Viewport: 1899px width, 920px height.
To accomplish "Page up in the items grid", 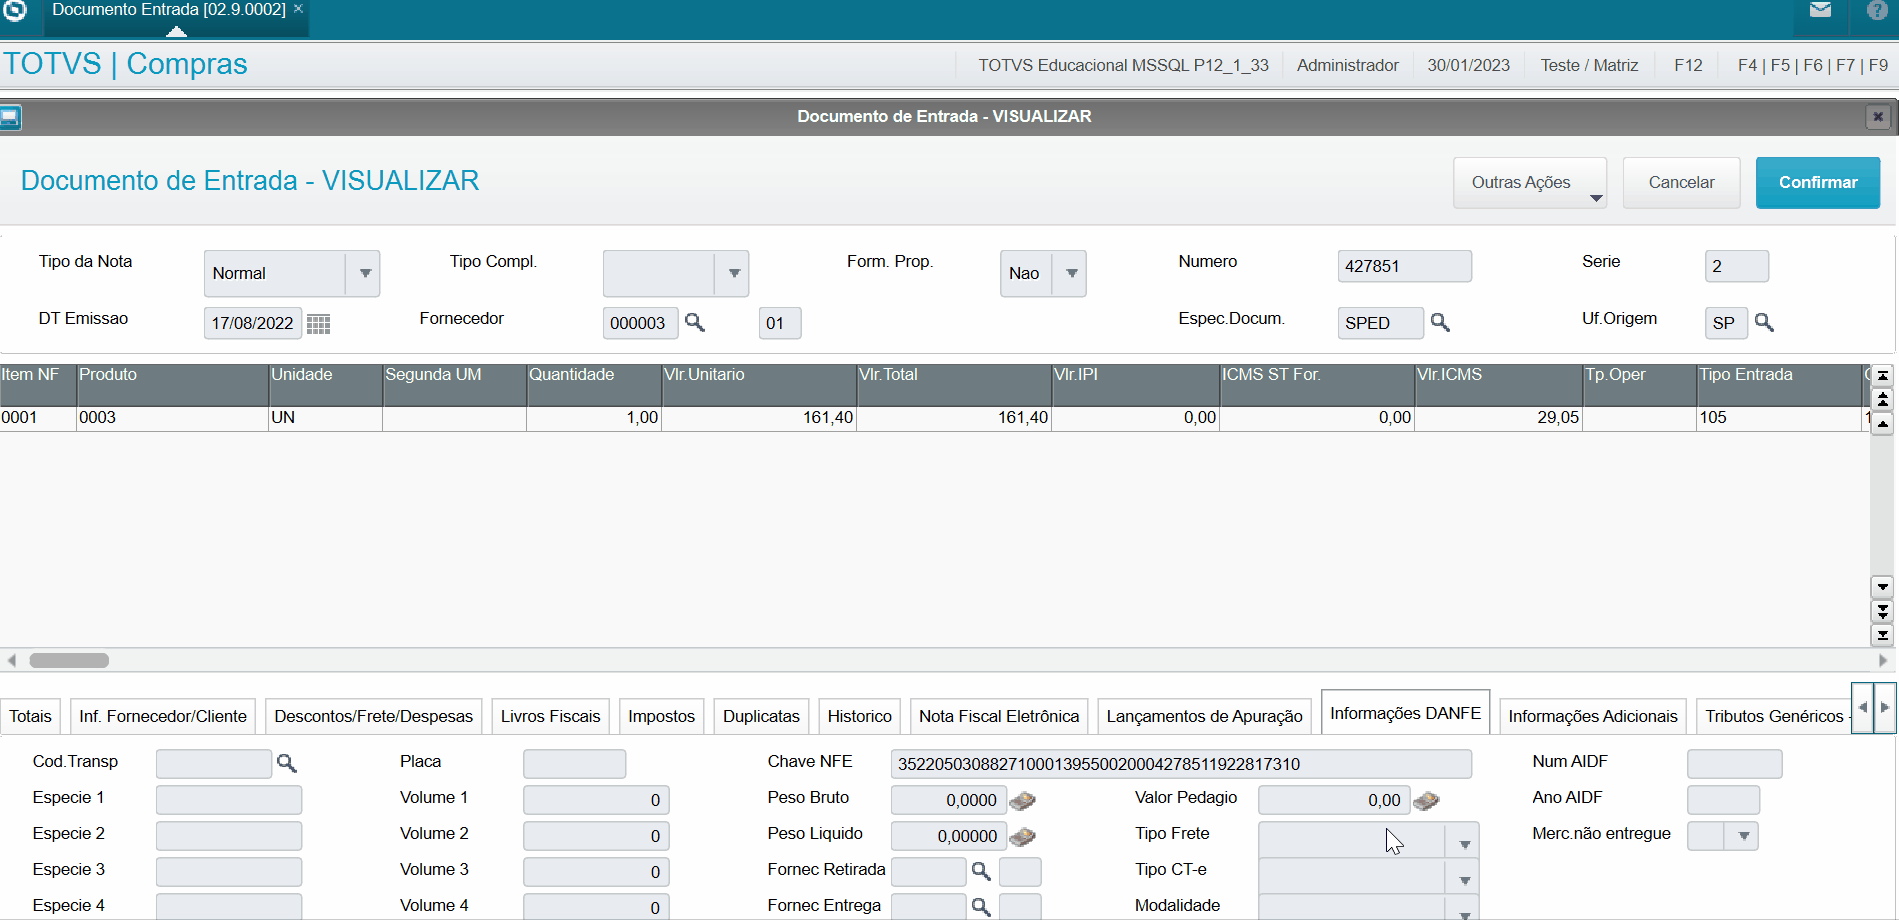I will [x=1882, y=399].
